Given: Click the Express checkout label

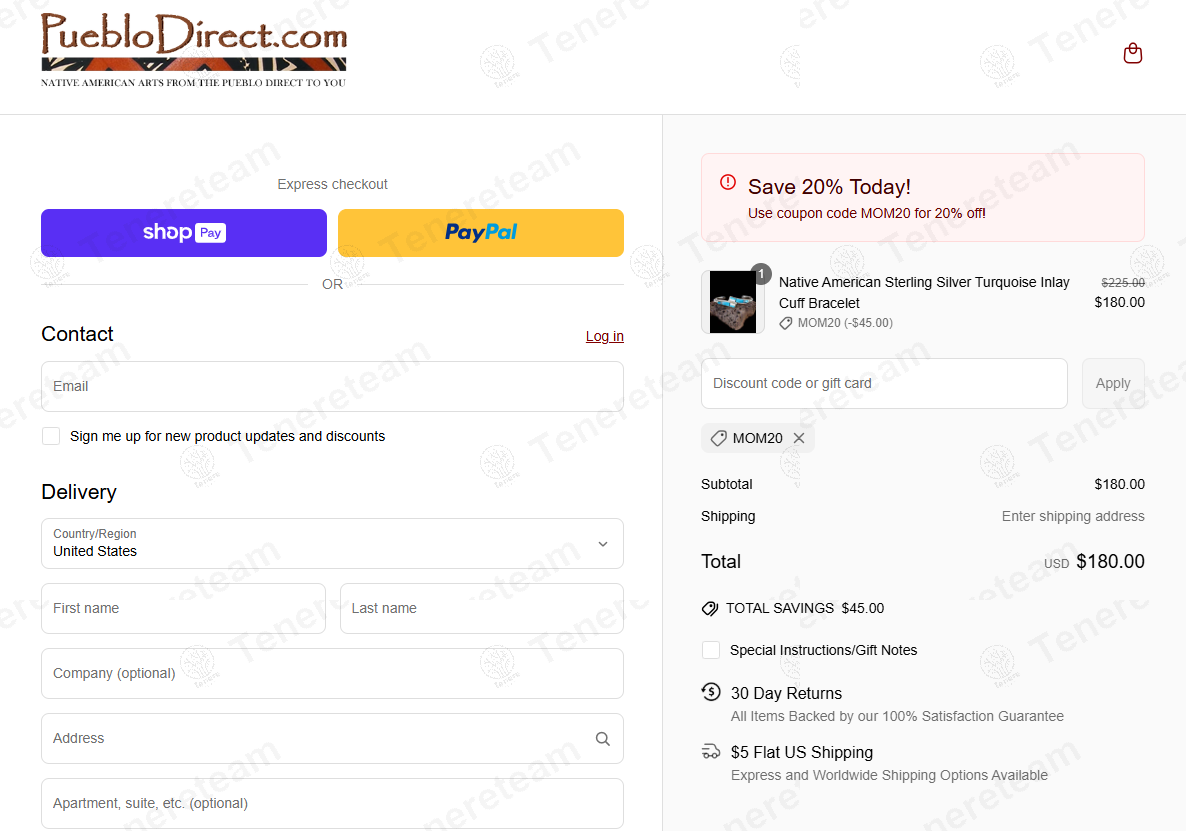Looking at the screenshot, I should [332, 184].
